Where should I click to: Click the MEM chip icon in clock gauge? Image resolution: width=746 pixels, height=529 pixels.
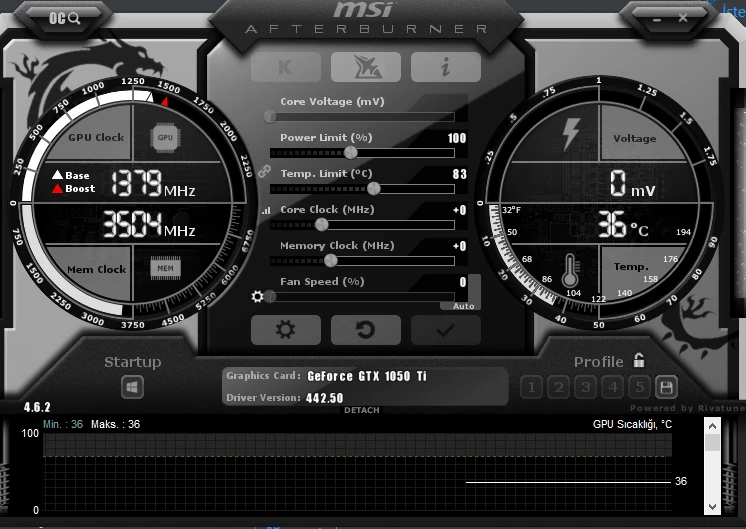[x=165, y=268]
